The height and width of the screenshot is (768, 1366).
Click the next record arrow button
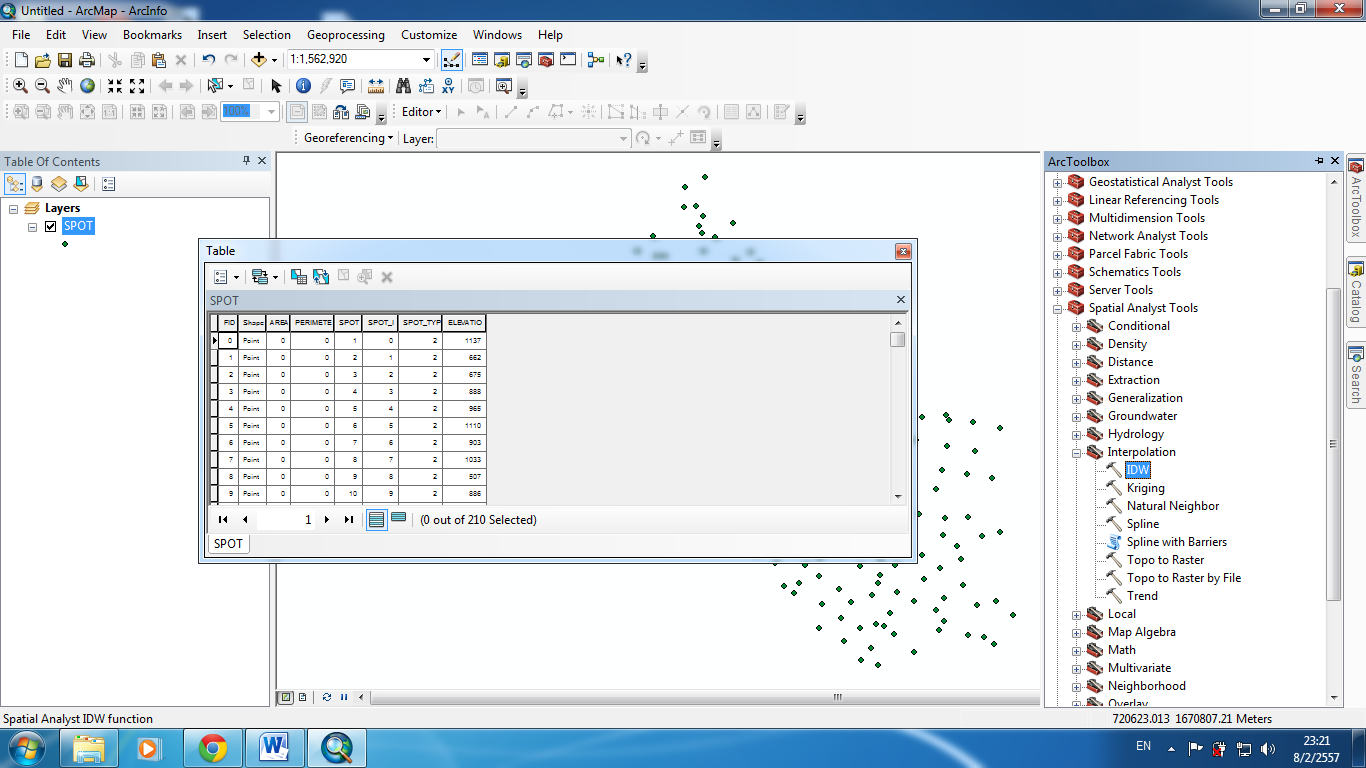point(326,519)
